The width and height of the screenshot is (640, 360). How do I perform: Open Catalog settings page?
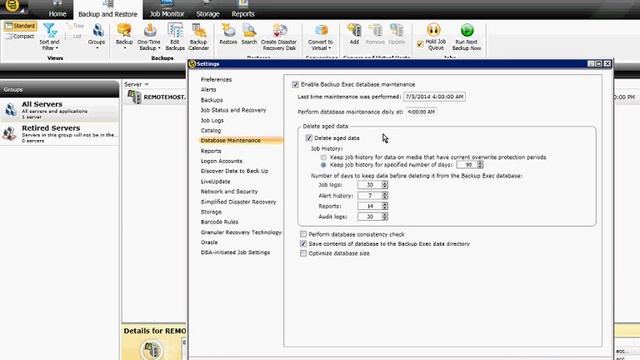[211, 131]
